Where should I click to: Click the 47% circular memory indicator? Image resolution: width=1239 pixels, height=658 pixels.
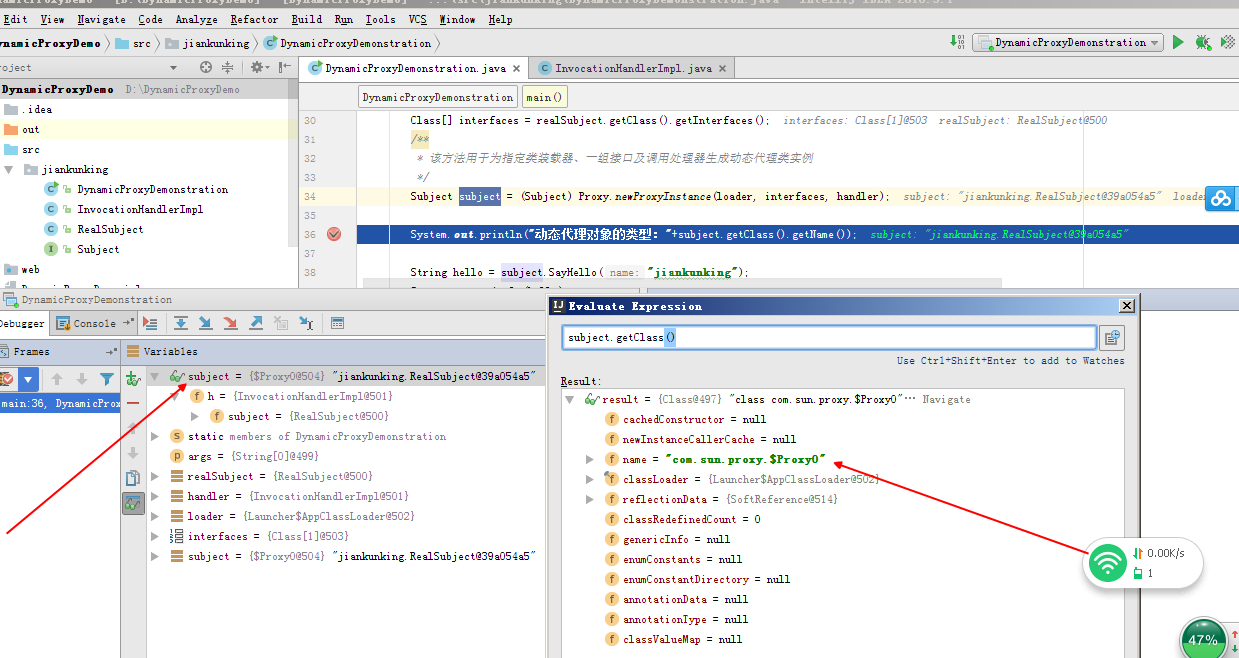click(1203, 640)
